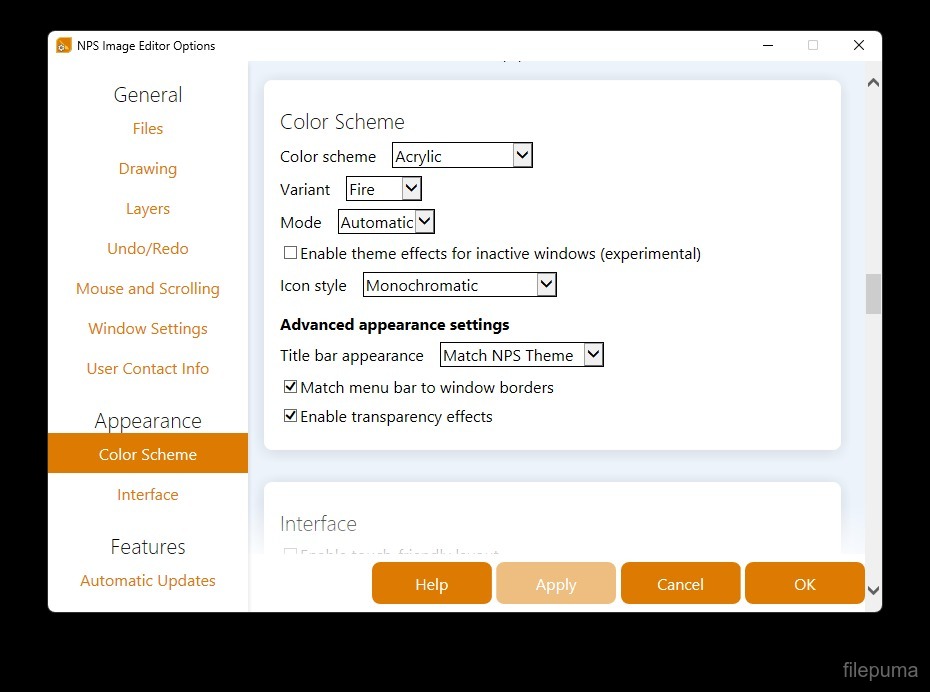Click the NPS Image Editor title bar icon
The width and height of the screenshot is (930, 692).
click(64, 46)
